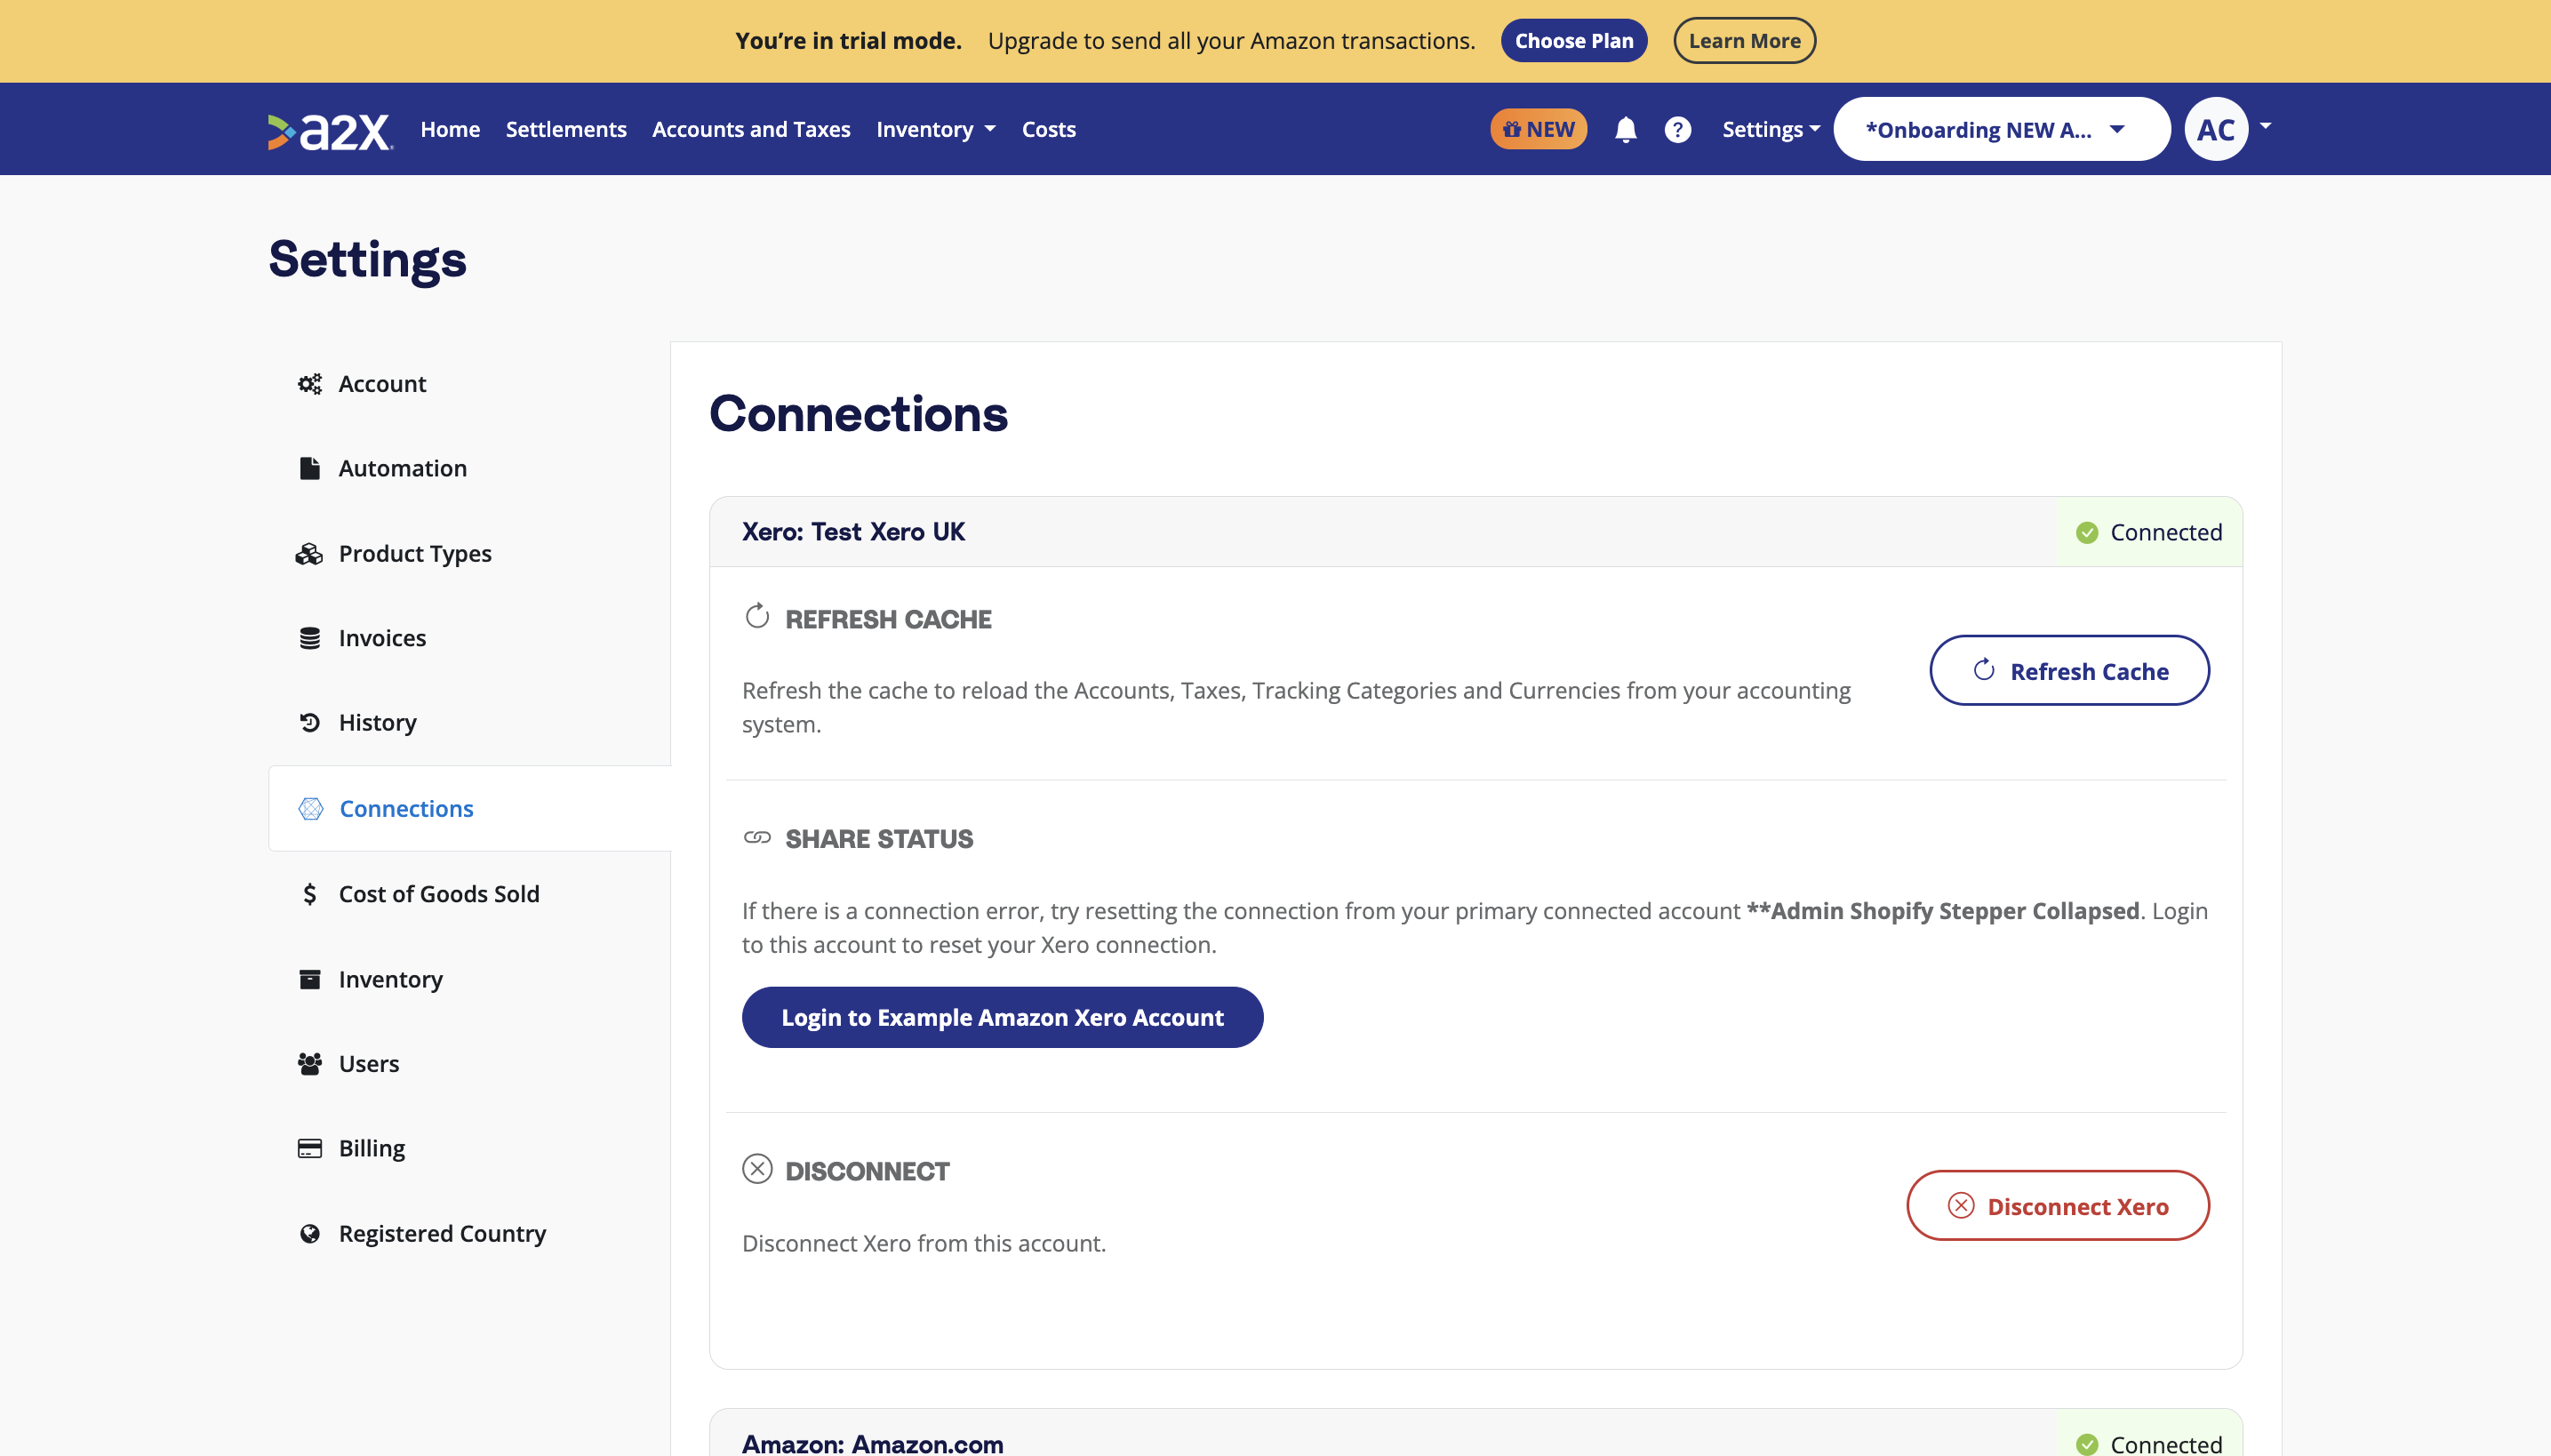Viewport: 2551px width, 1456px height.
Task: Click the Learn More button
Action: coord(1744,40)
